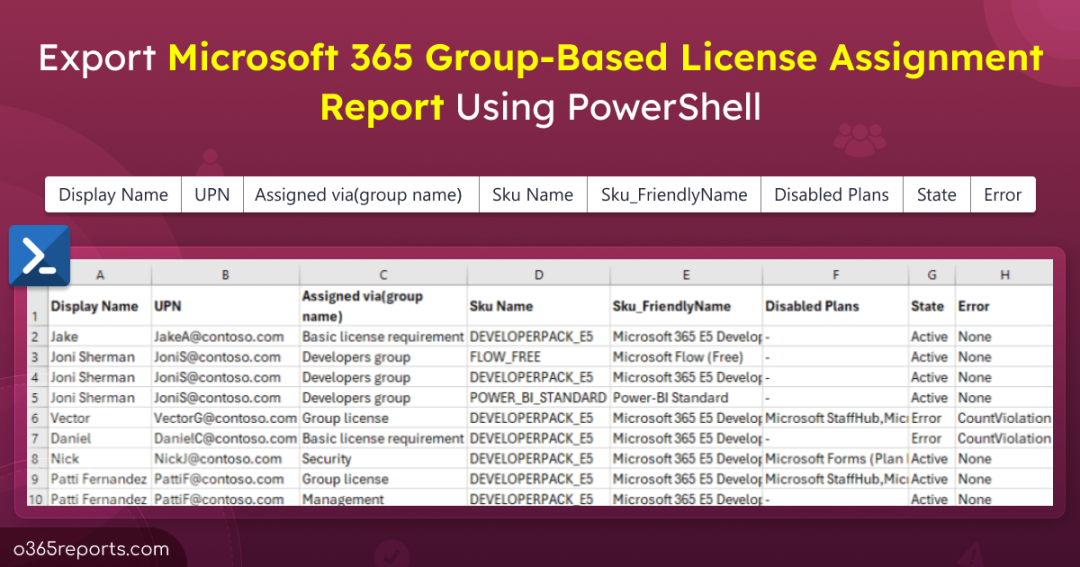Click the 'DanielC@contoso.com' cell
Screen dimensions: 1080x567
[x=225, y=438]
